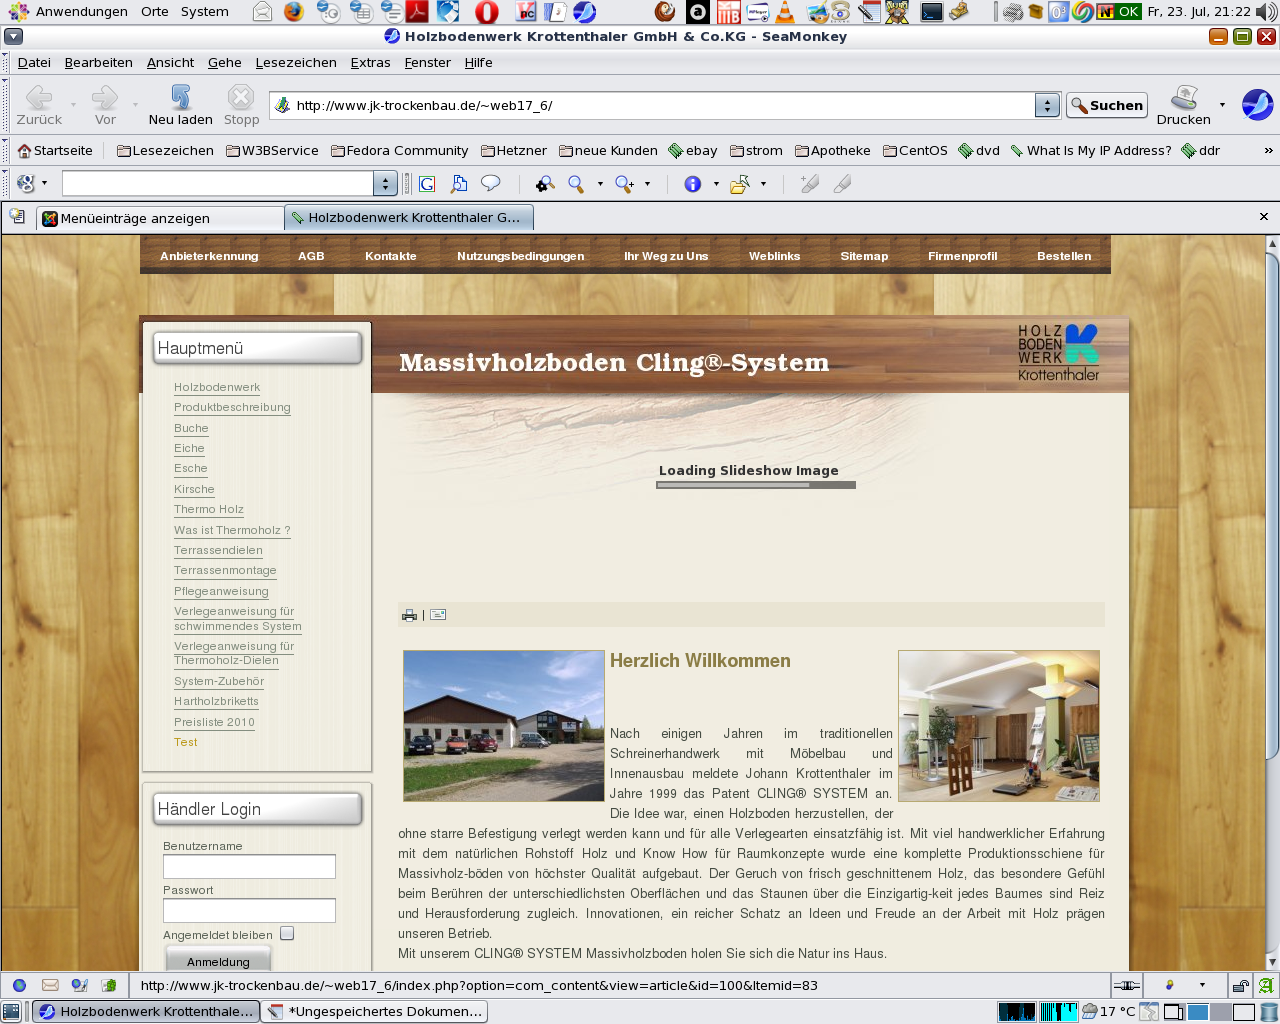The width and height of the screenshot is (1280, 1024).
Task: Go back with the Zurück button
Action: [39, 105]
